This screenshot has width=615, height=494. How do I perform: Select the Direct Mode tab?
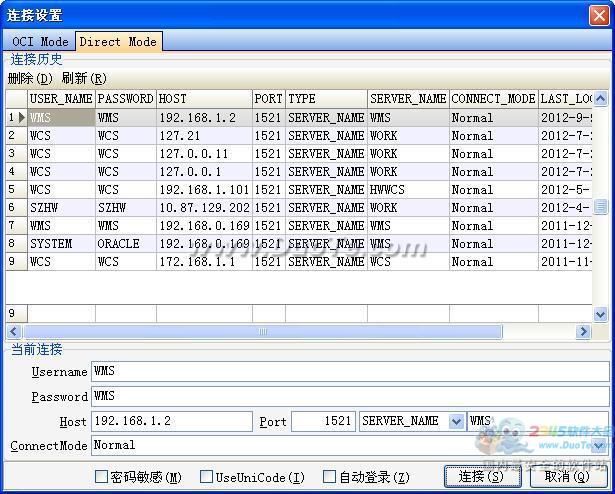[118, 42]
